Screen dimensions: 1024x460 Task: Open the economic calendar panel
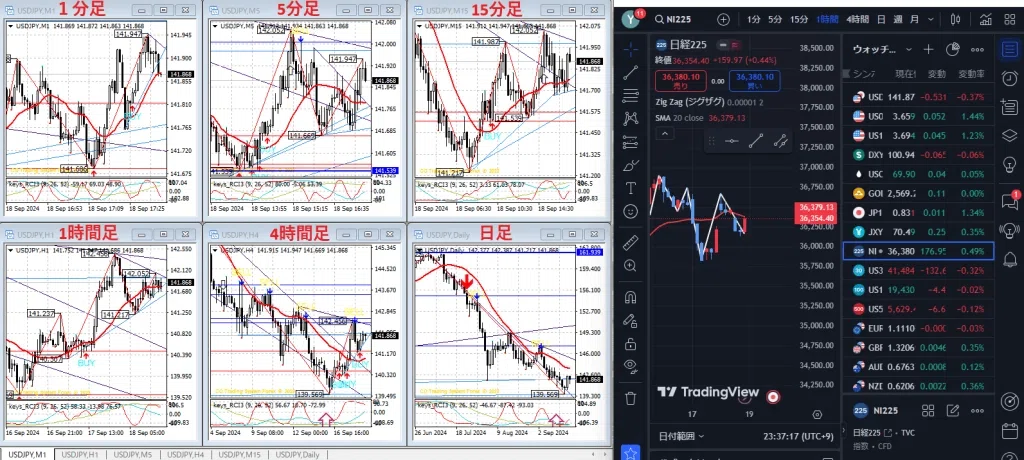coord(1009,431)
